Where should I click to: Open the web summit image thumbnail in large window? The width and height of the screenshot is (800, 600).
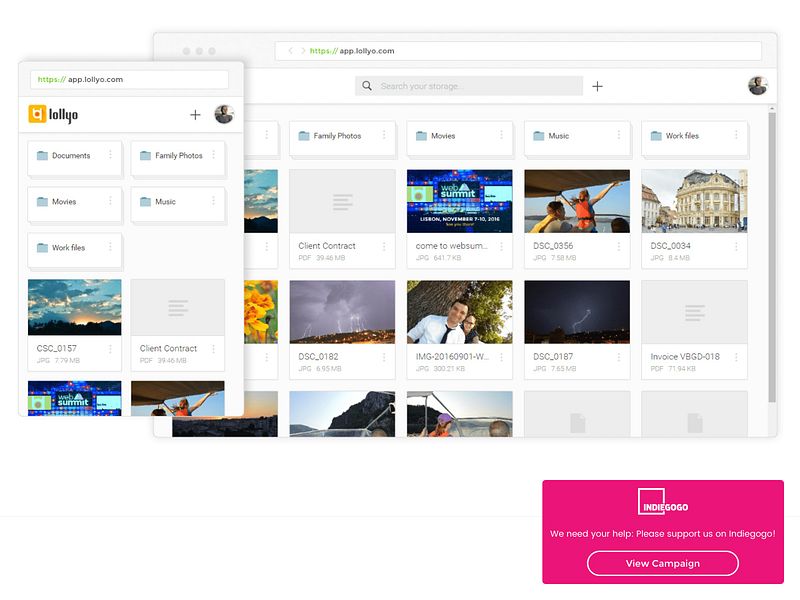(x=460, y=201)
